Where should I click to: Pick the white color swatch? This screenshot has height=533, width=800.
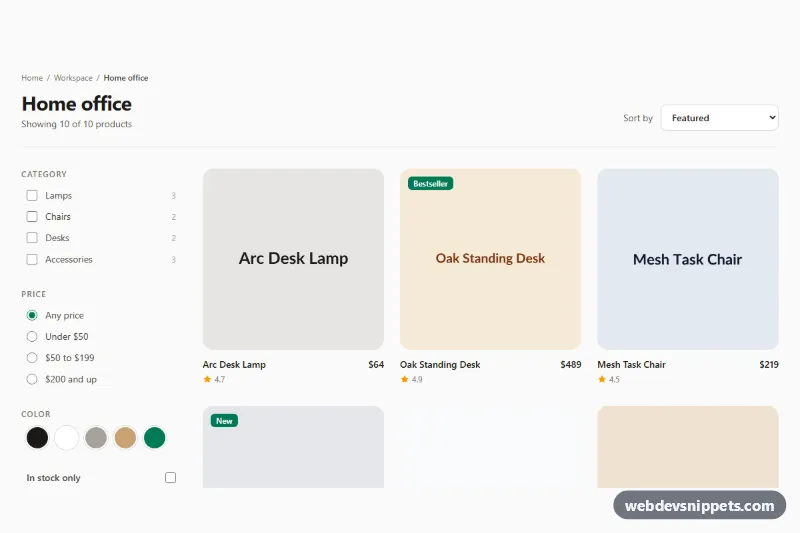coord(66,438)
